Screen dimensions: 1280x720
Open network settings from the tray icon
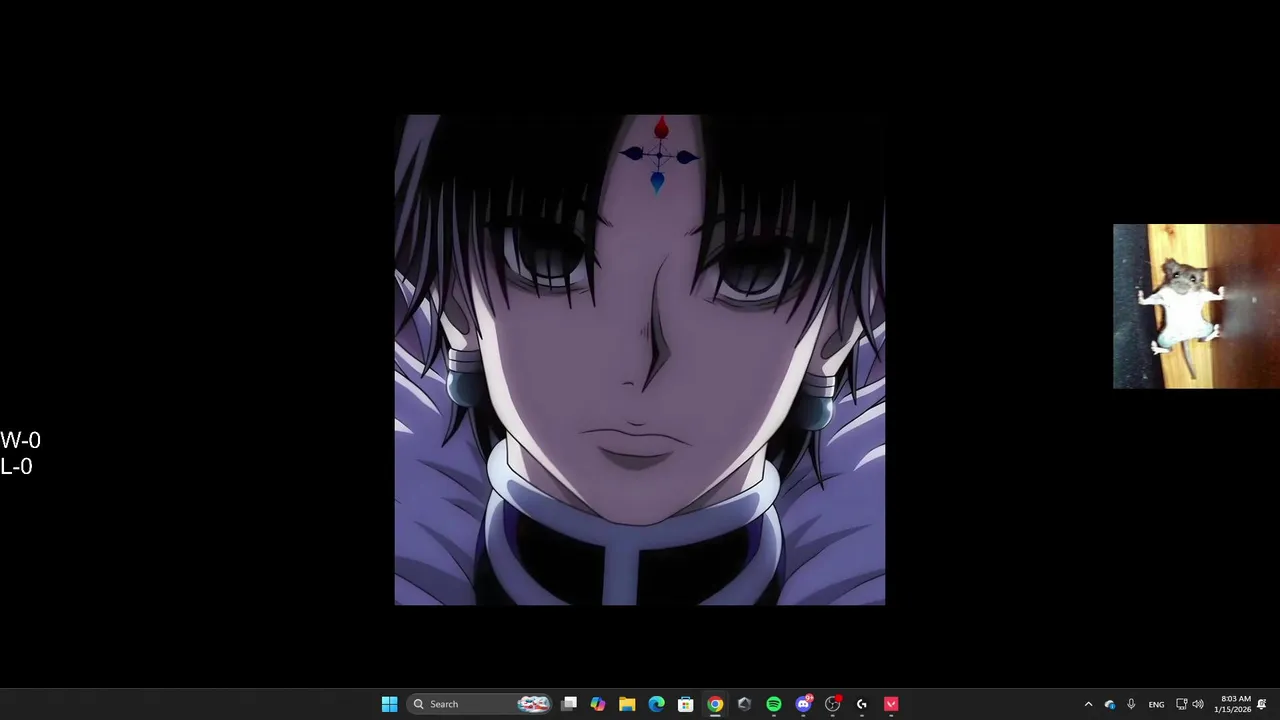coord(1181,704)
